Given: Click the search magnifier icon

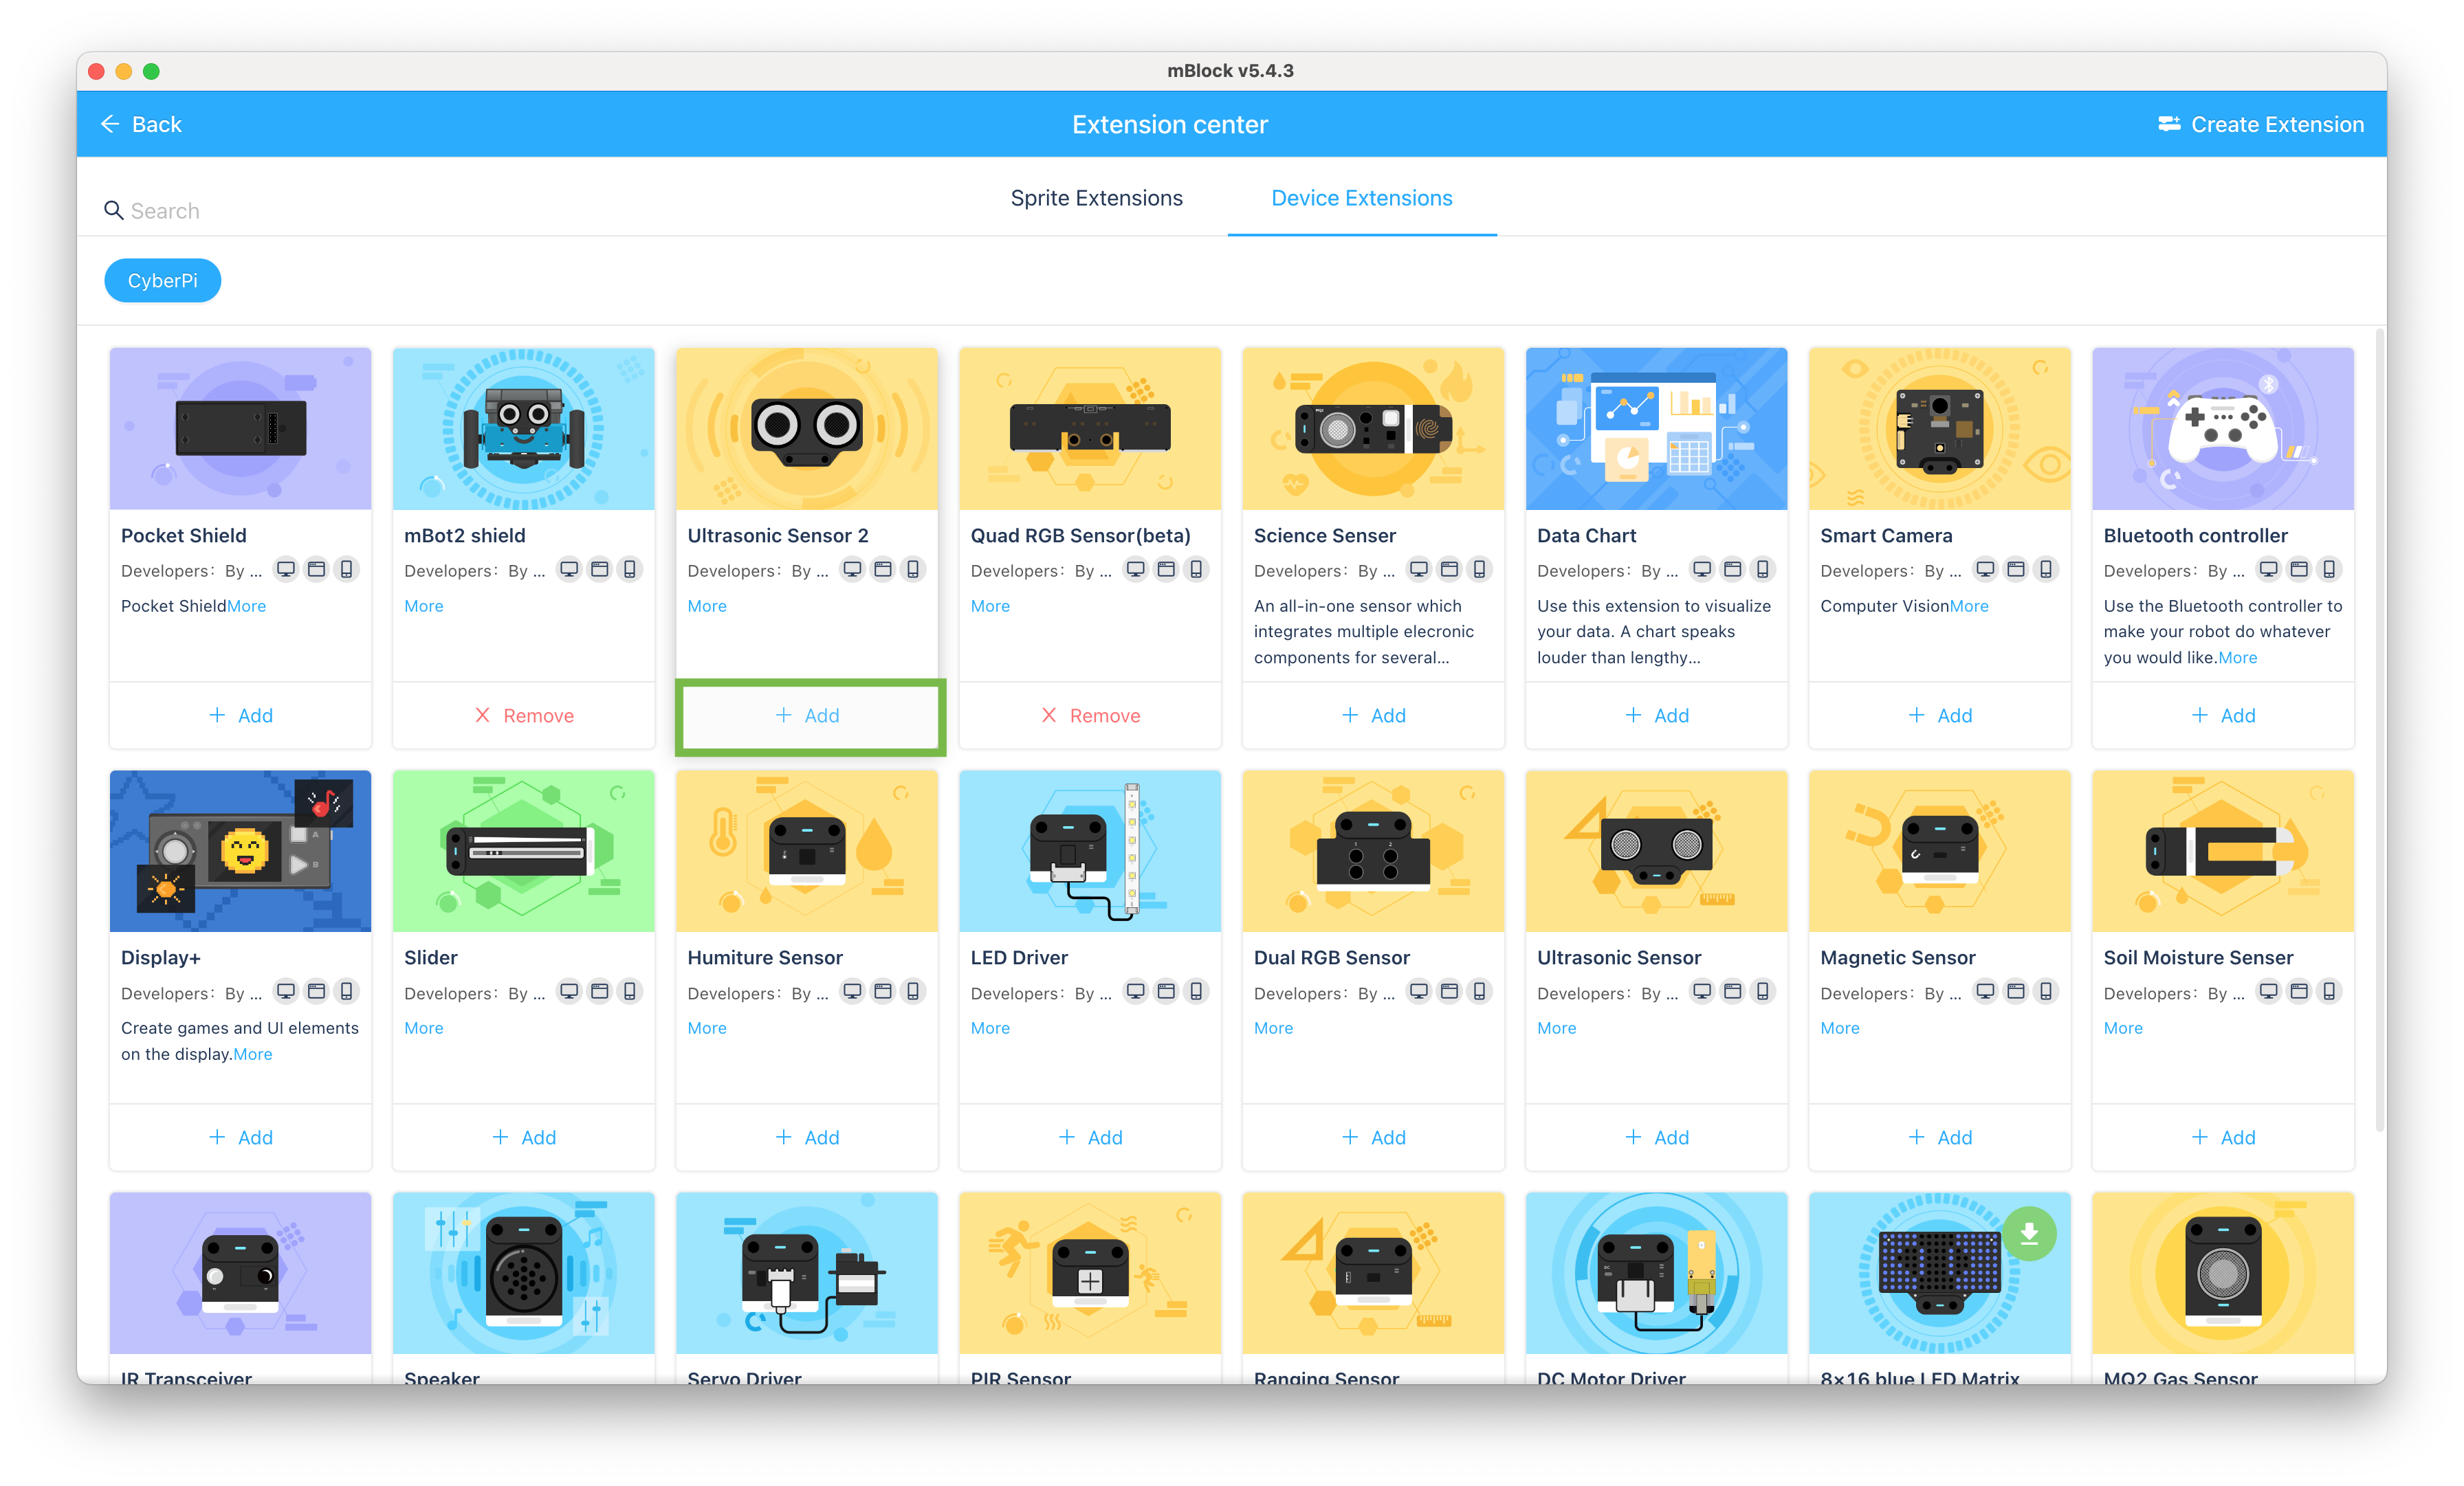Looking at the screenshot, I should point(113,210).
